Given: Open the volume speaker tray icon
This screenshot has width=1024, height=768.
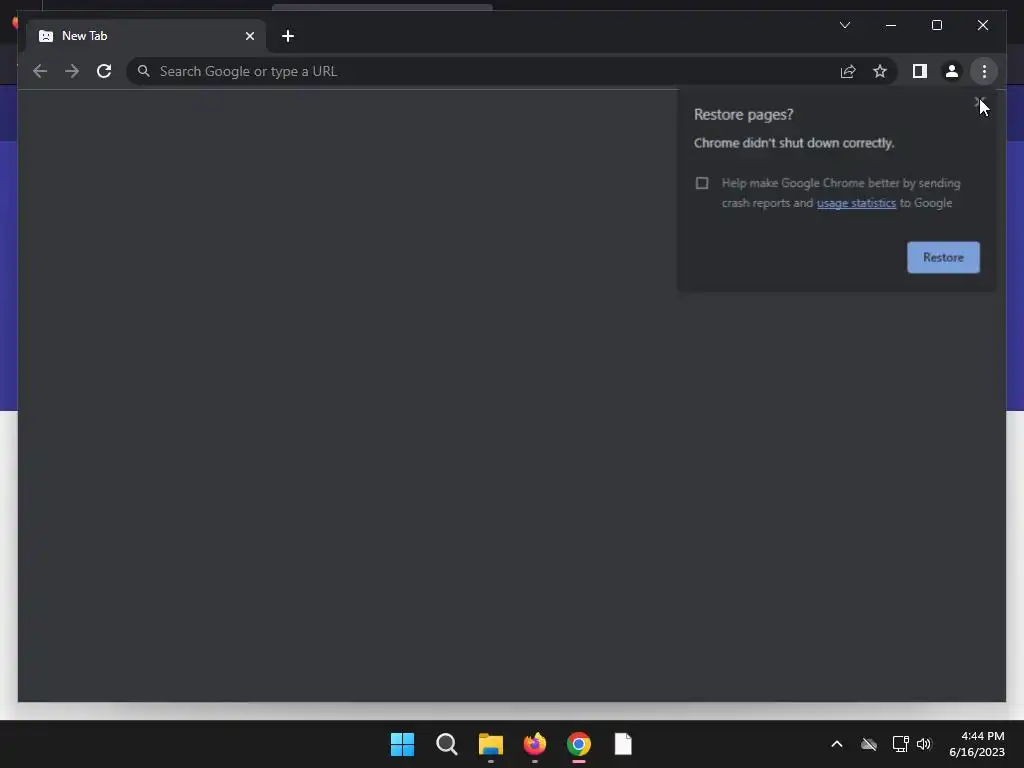Looking at the screenshot, I should tap(924, 744).
